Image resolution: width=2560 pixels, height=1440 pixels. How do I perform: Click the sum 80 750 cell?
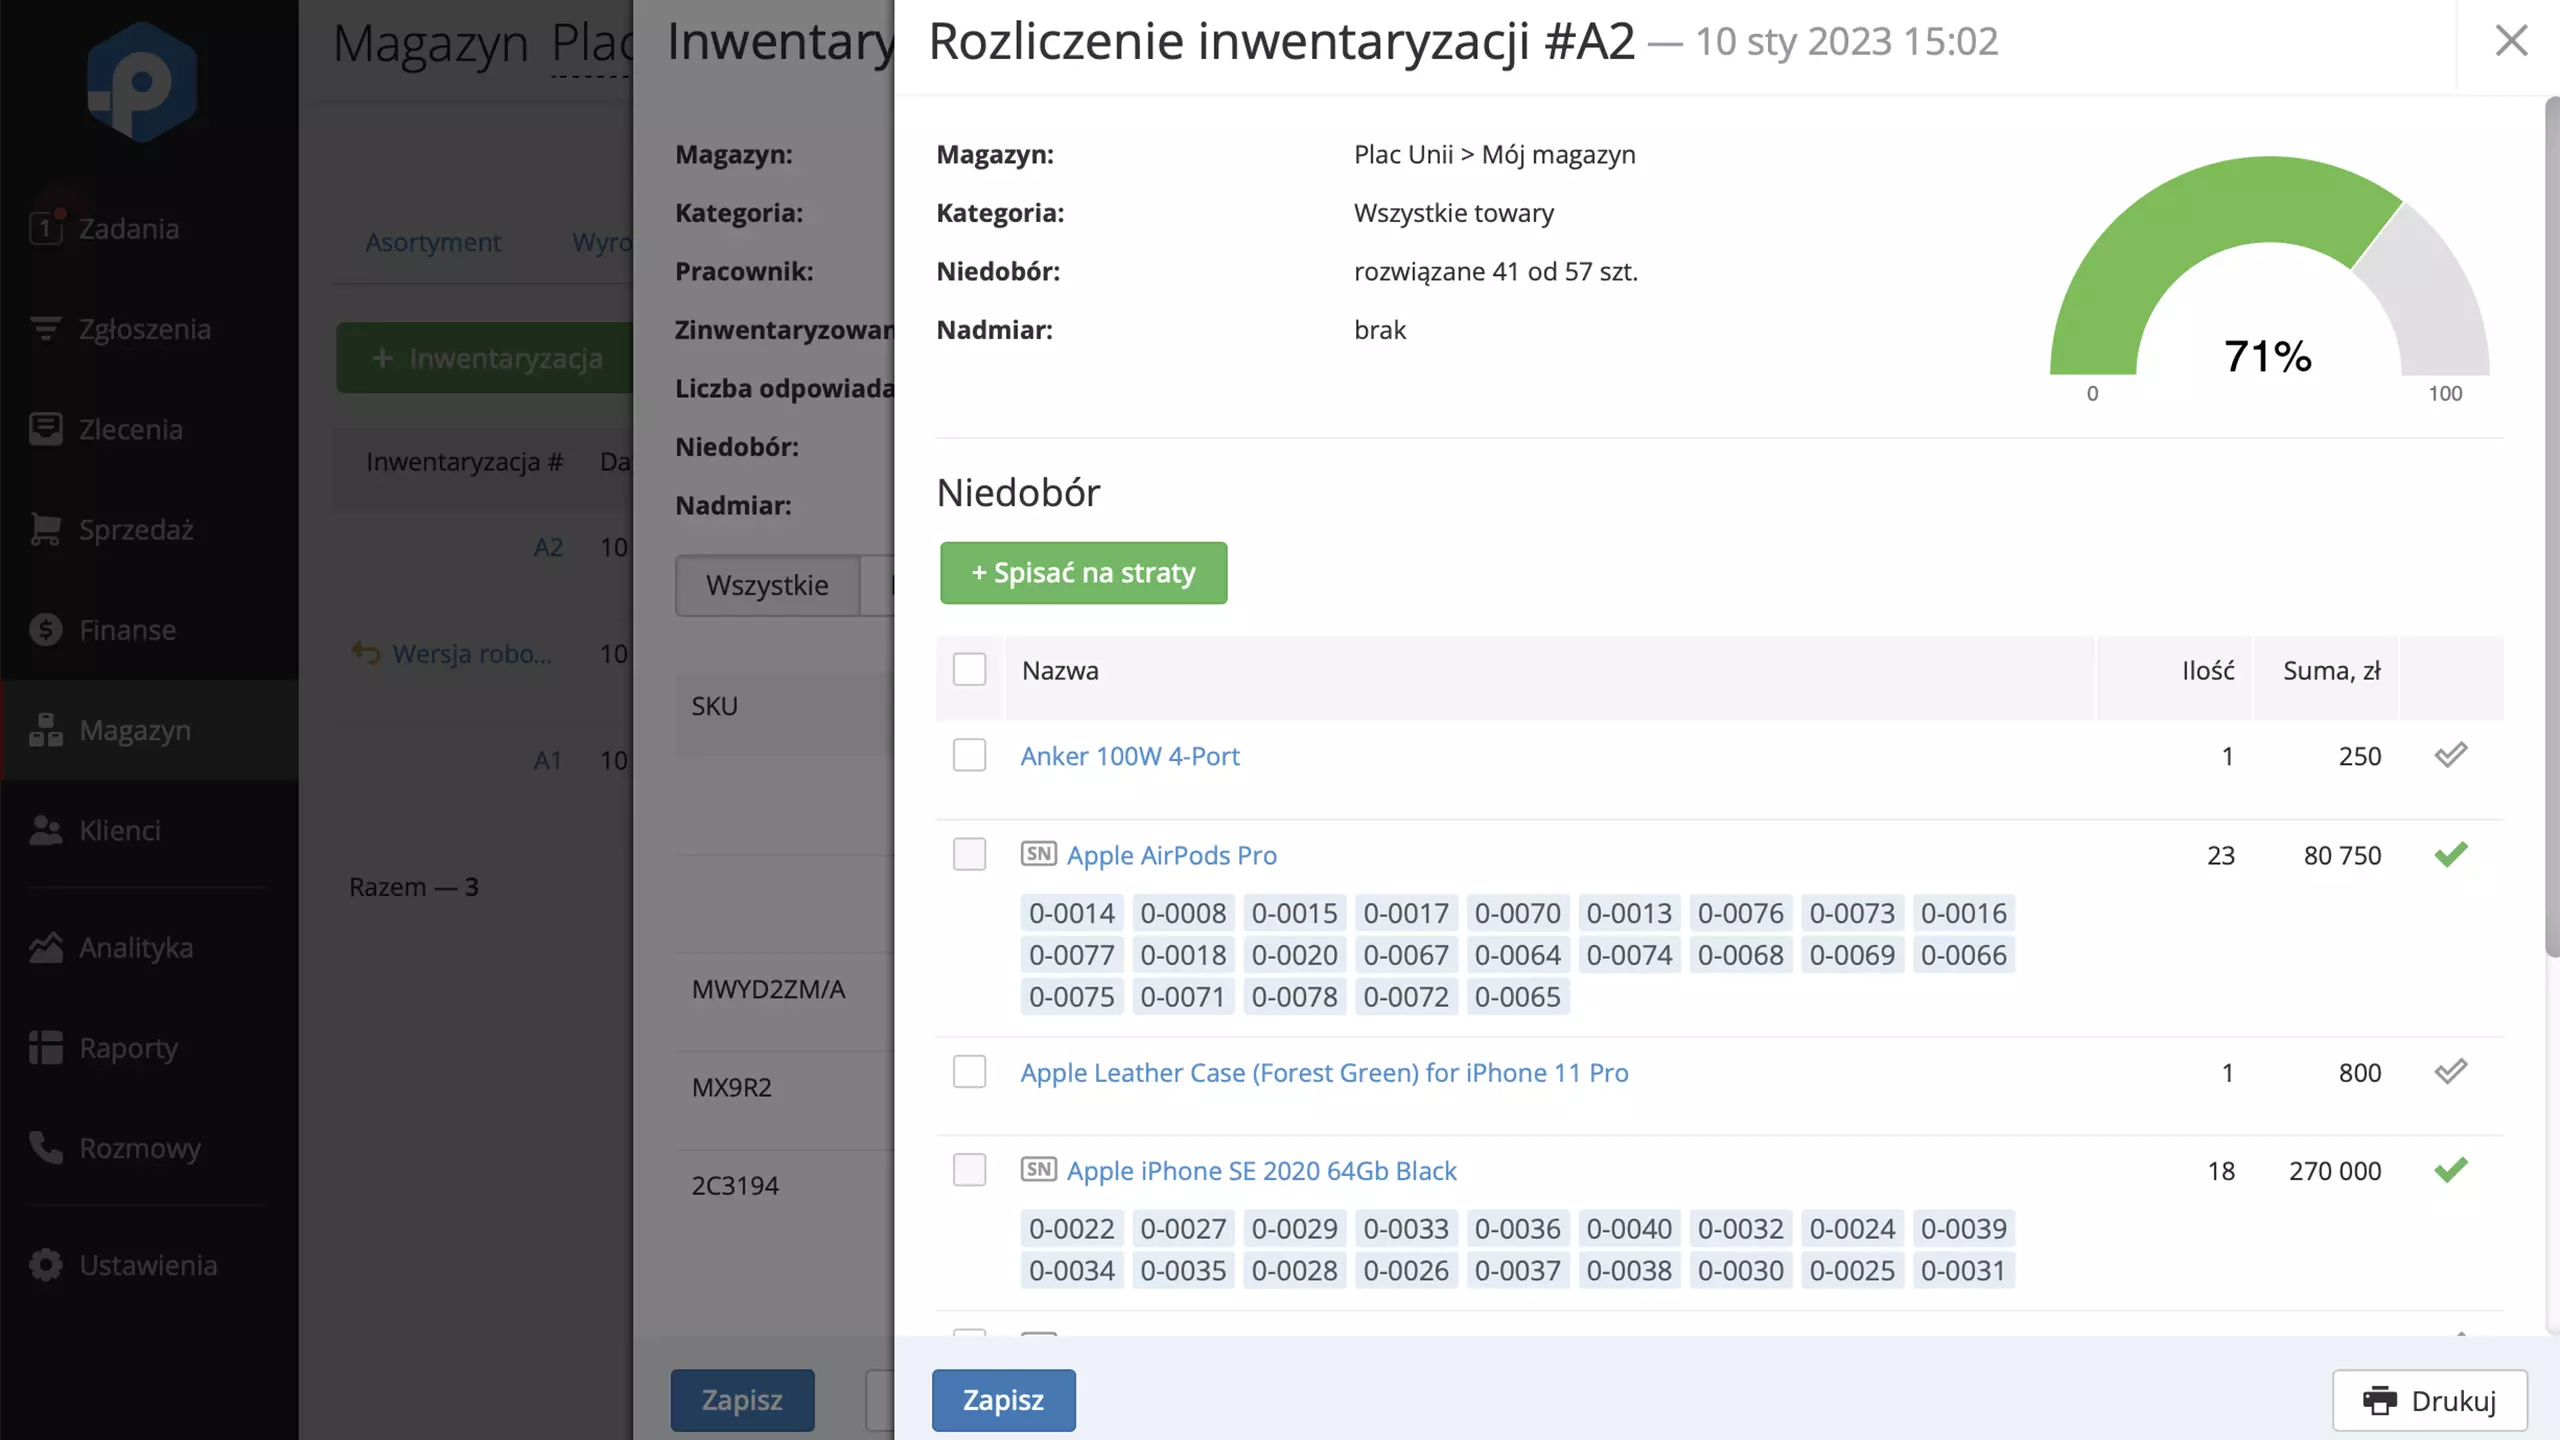[x=2342, y=855]
